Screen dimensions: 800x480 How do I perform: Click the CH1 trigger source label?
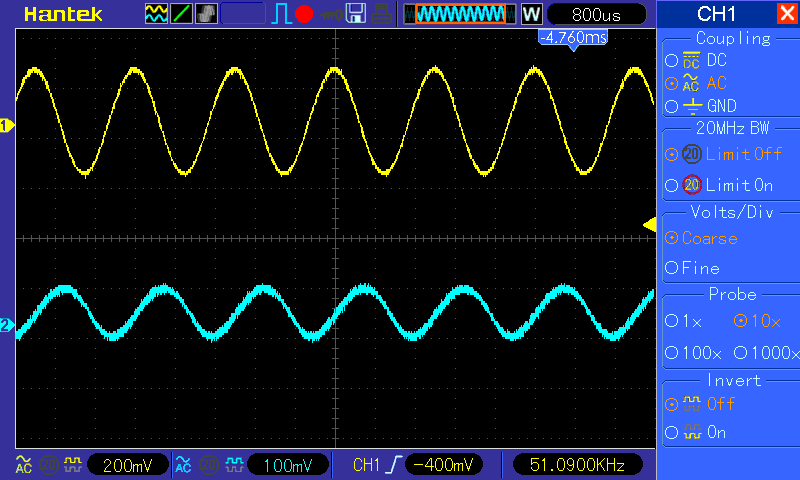coord(366,465)
